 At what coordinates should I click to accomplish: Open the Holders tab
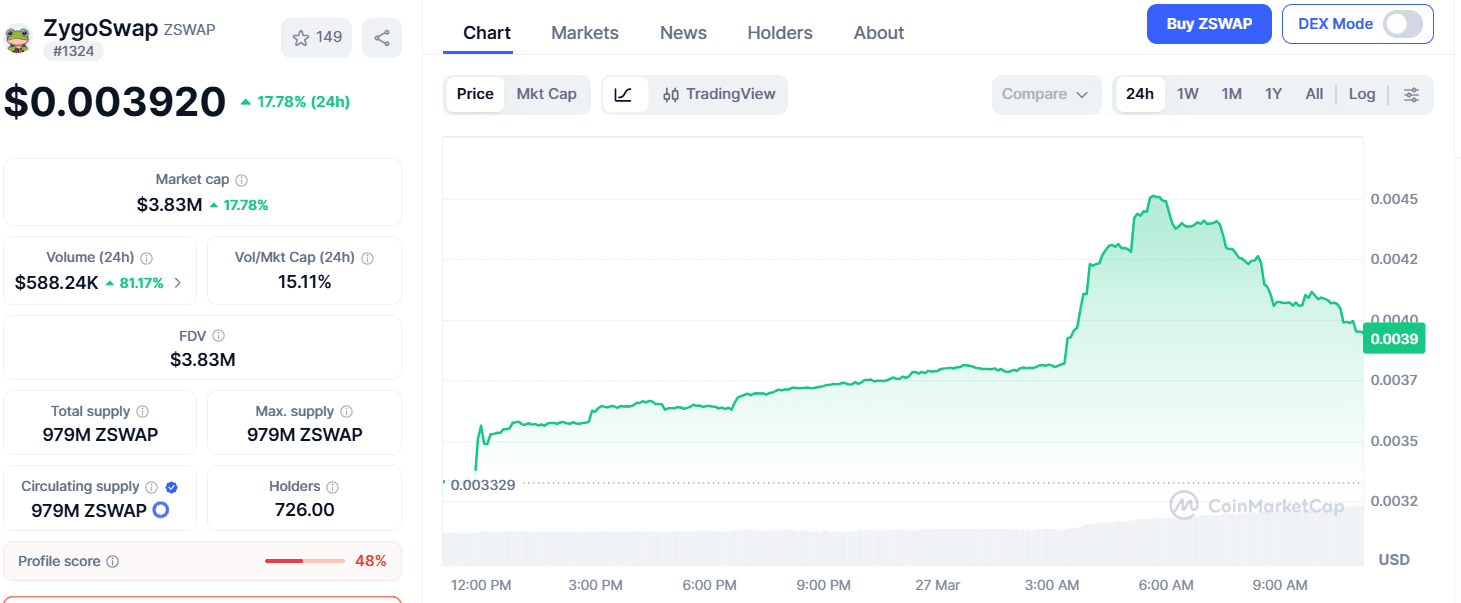779,32
